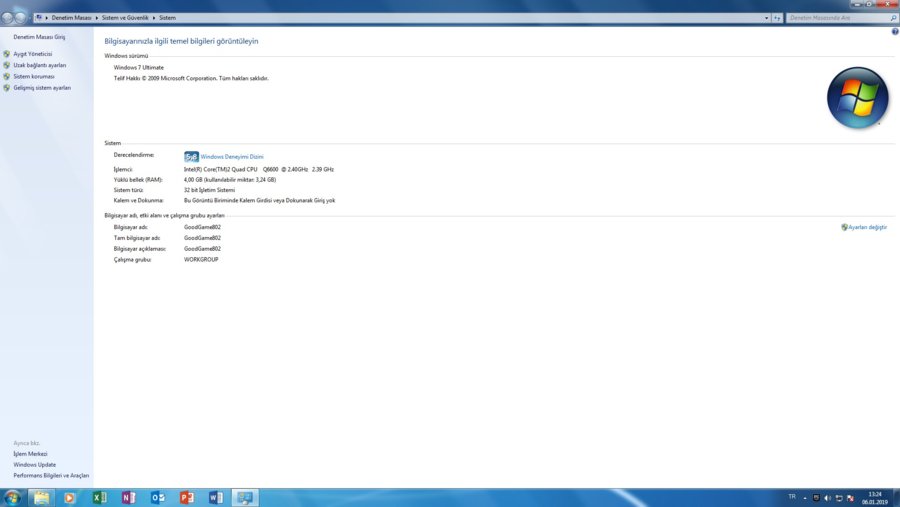Expand the arrow after Denetim Masası breadcrumb
Screen dimensions: 900x507
point(96,18)
